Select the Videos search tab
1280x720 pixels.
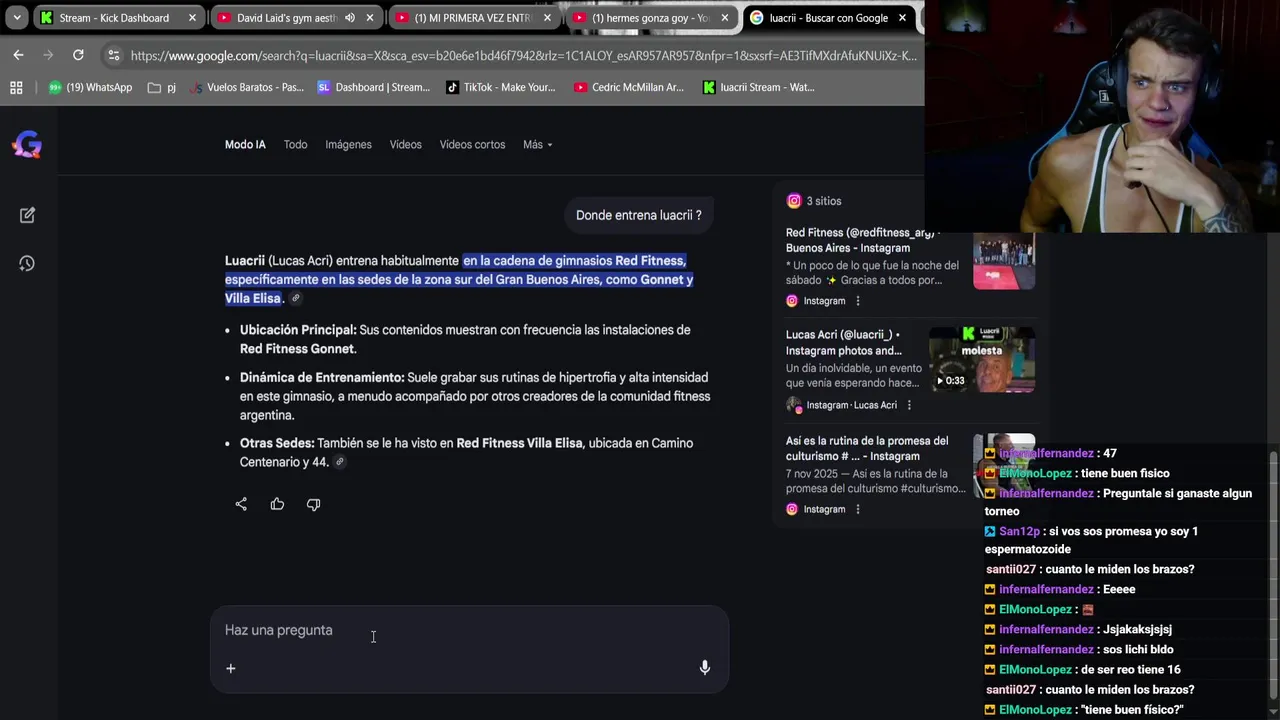405,144
